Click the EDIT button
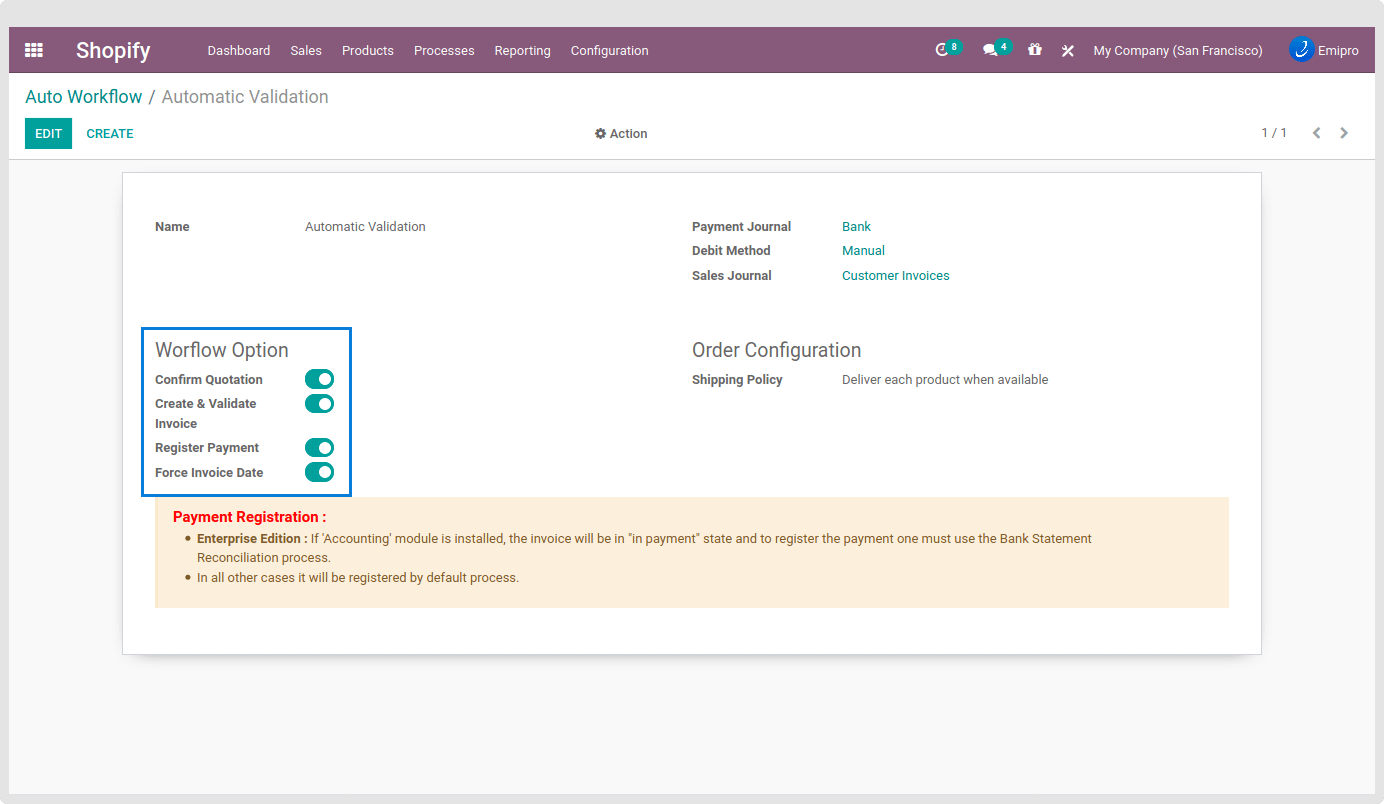The image size is (1384, 804). pyautogui.click(x=48, y=134)
